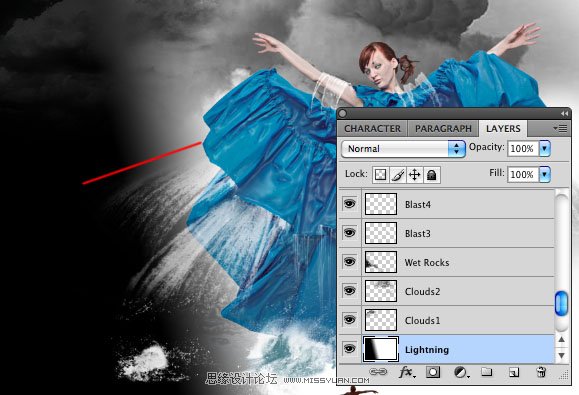This screenshot has width=579, height=395.
Task: Click the layers scroll up arrow
Action: (561, 340)
